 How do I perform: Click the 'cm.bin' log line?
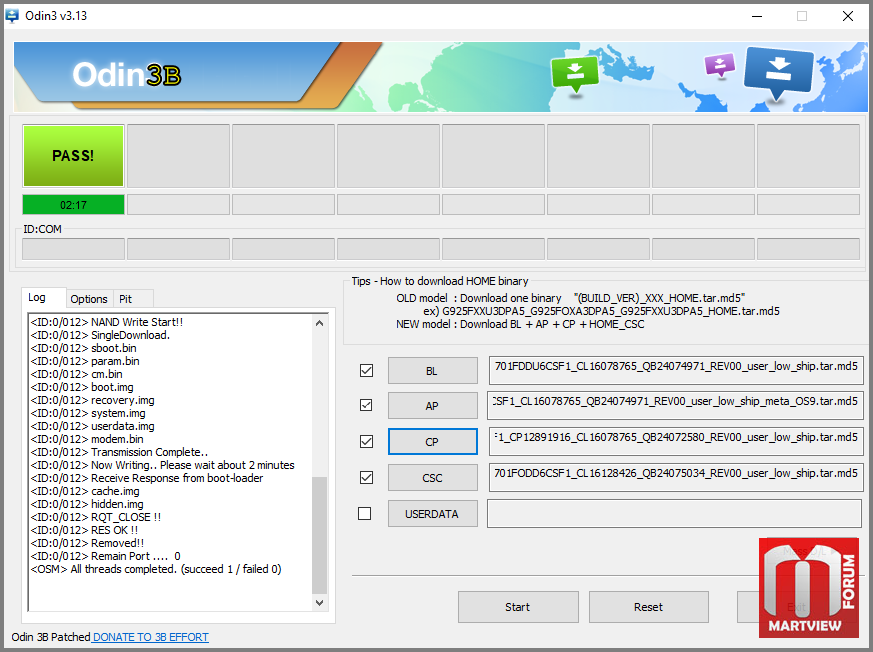tap(77, 374)
